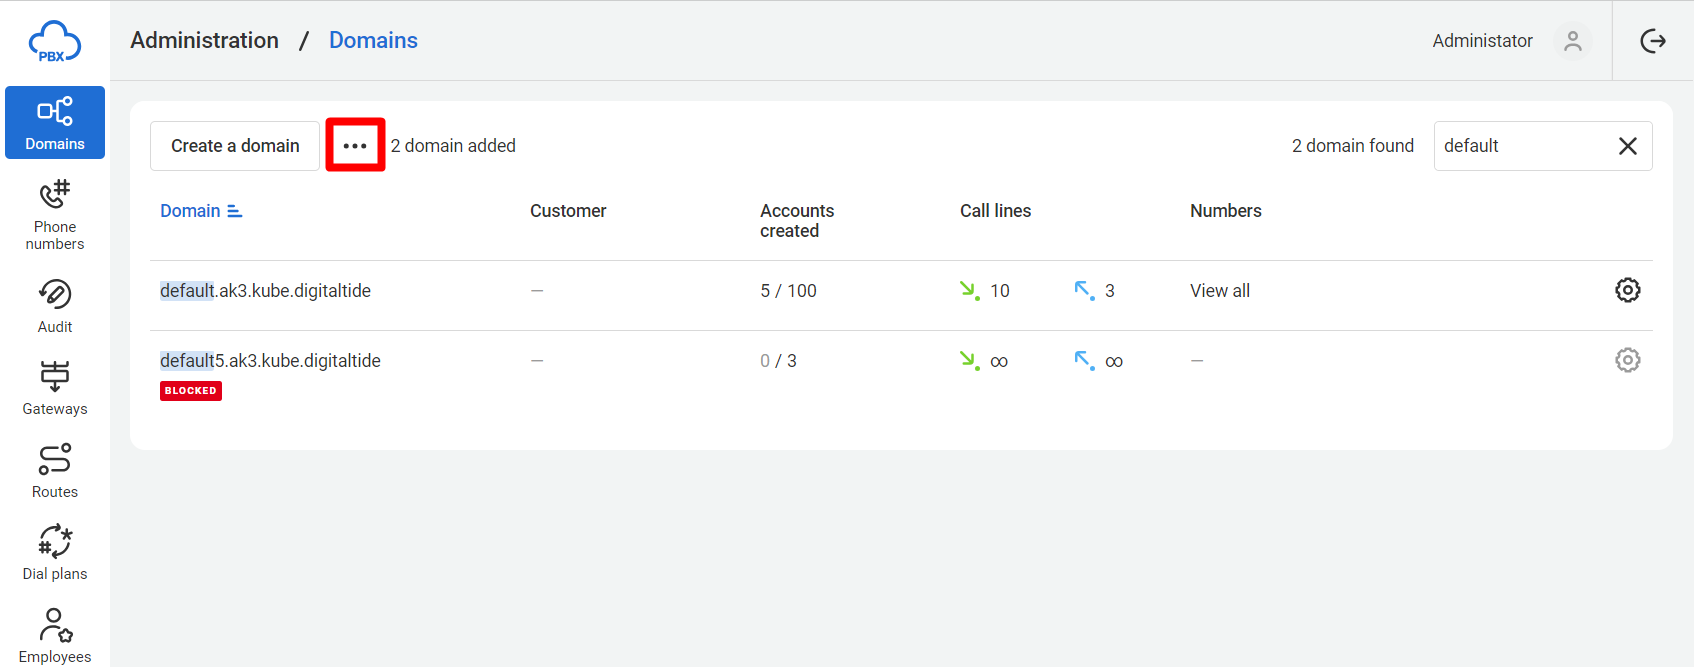This screenshot has width=1694, height=667.
Task: Clear the default search filter
Action: (x=1628, y=146)
